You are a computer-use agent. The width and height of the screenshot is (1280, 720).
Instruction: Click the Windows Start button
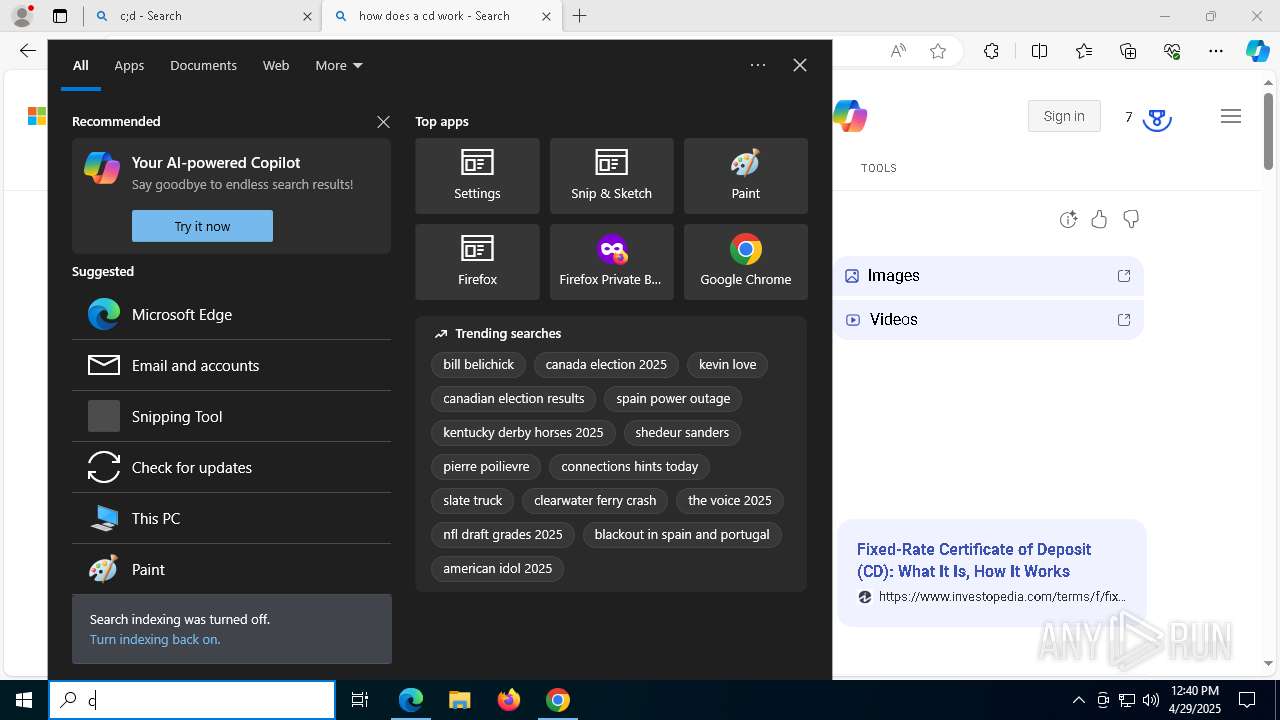pos(24,700)
